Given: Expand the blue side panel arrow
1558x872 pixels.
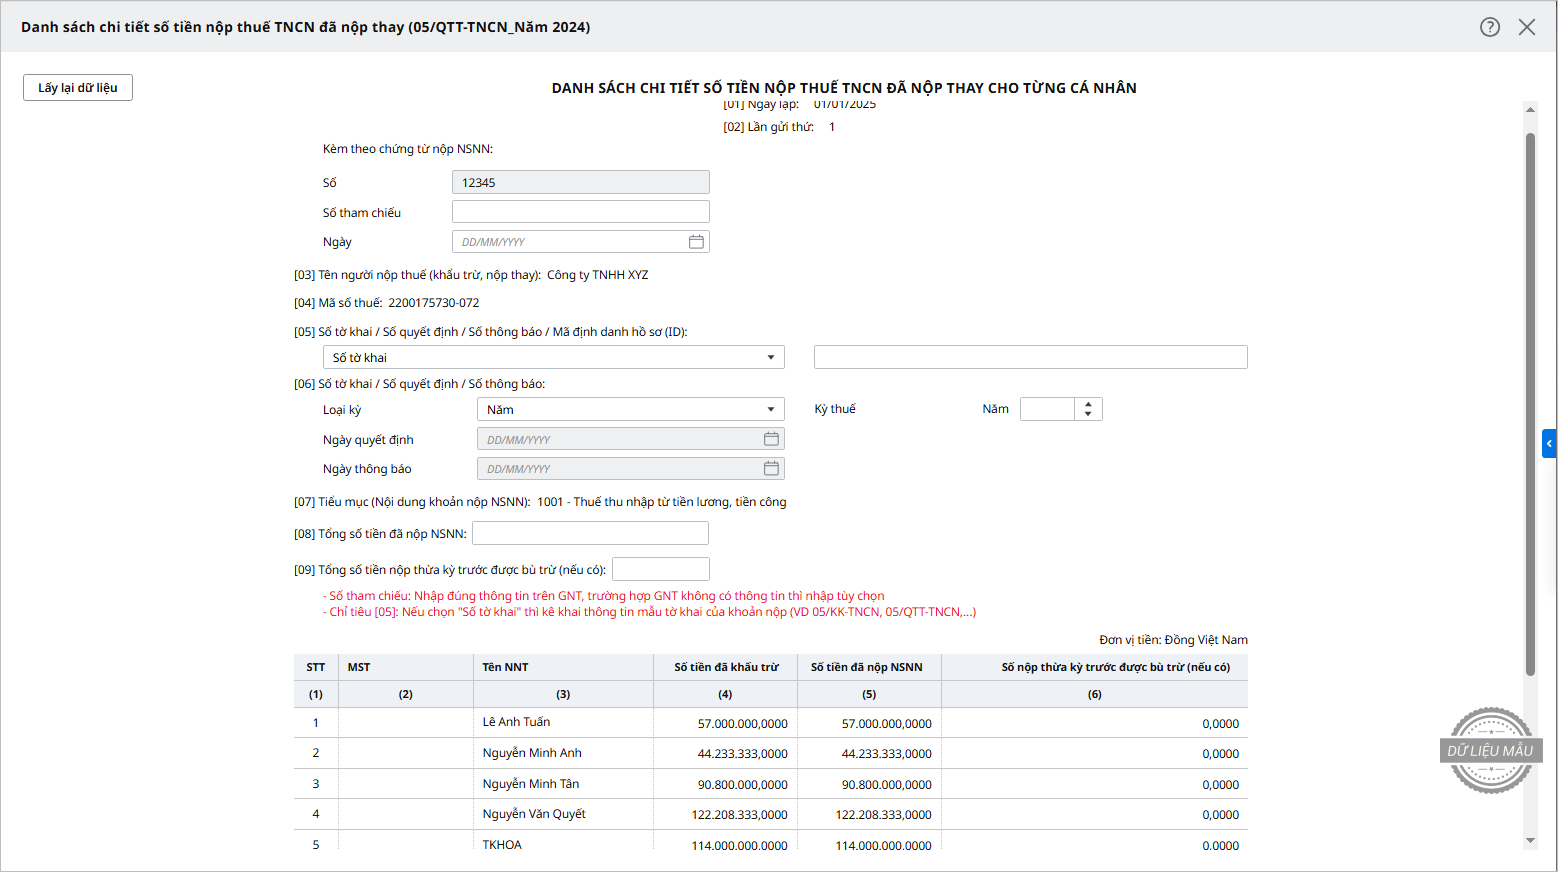Looking at the screenshot, I should (x=1549, y=443).
